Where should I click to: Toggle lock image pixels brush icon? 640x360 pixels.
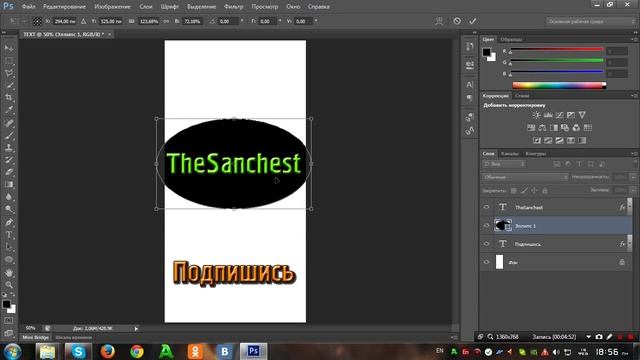point(524,191)
